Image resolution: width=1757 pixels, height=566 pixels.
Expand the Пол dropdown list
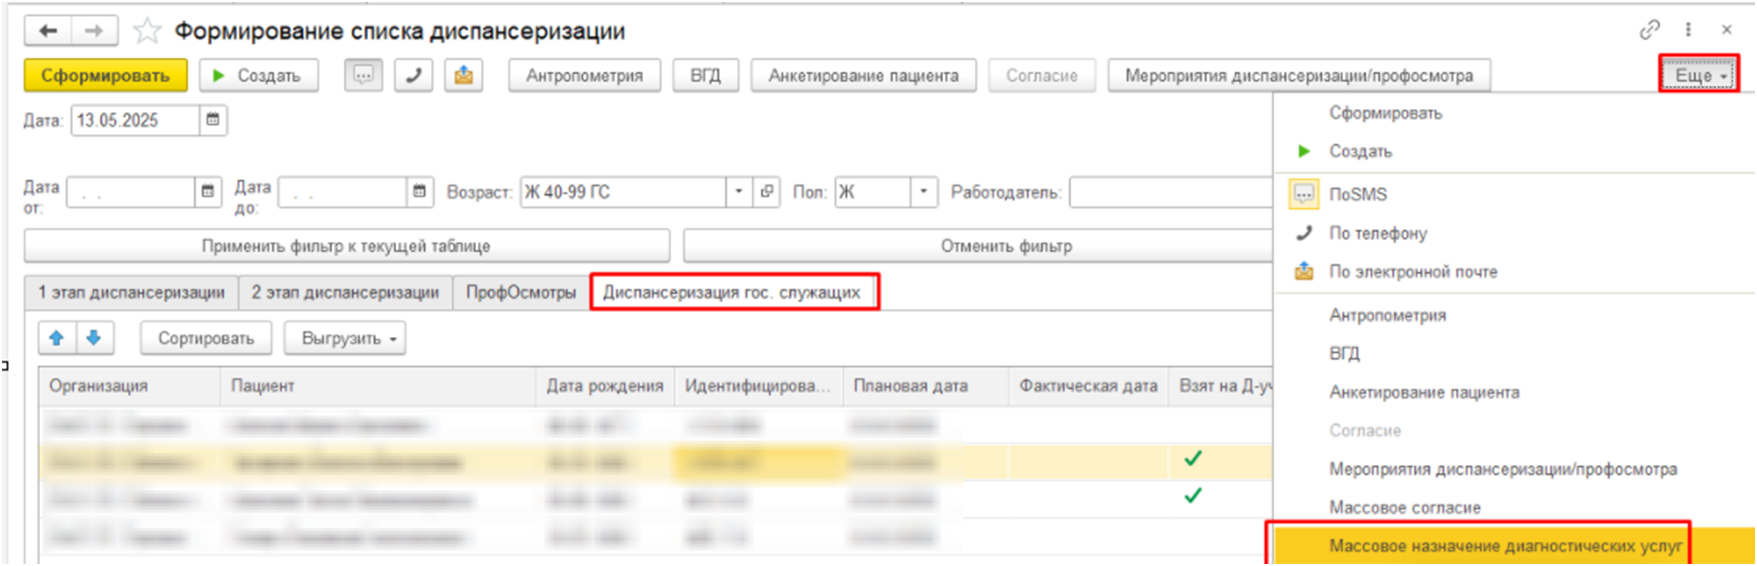pos(923,192)
